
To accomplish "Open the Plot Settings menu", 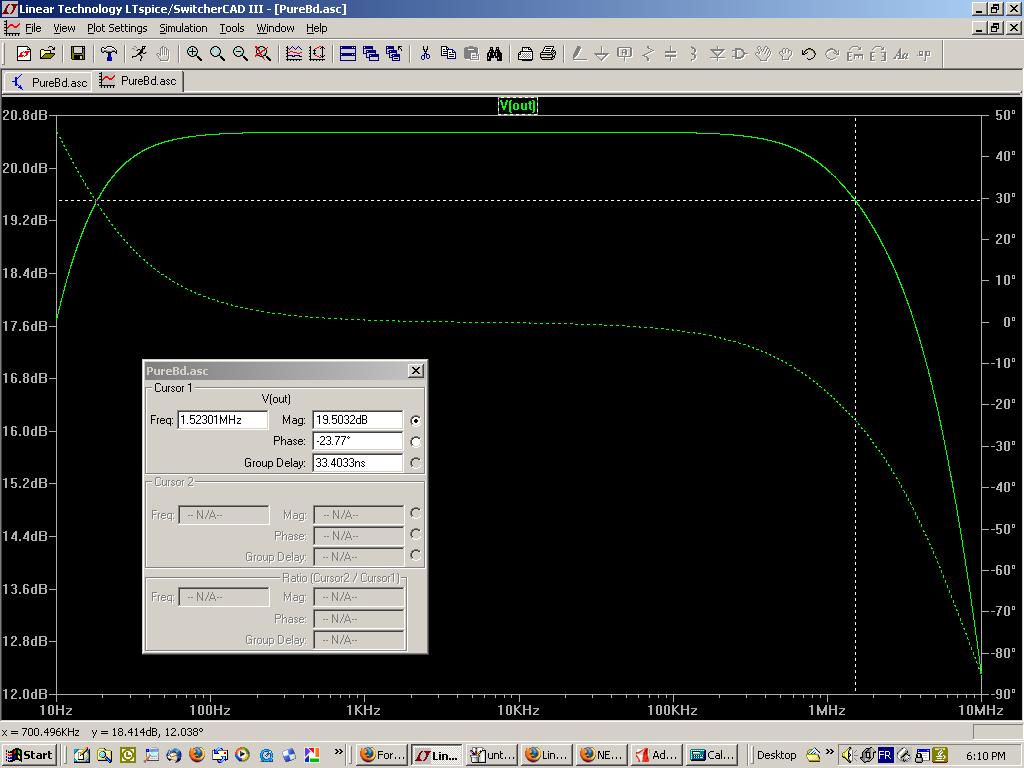I will [117, 28].
